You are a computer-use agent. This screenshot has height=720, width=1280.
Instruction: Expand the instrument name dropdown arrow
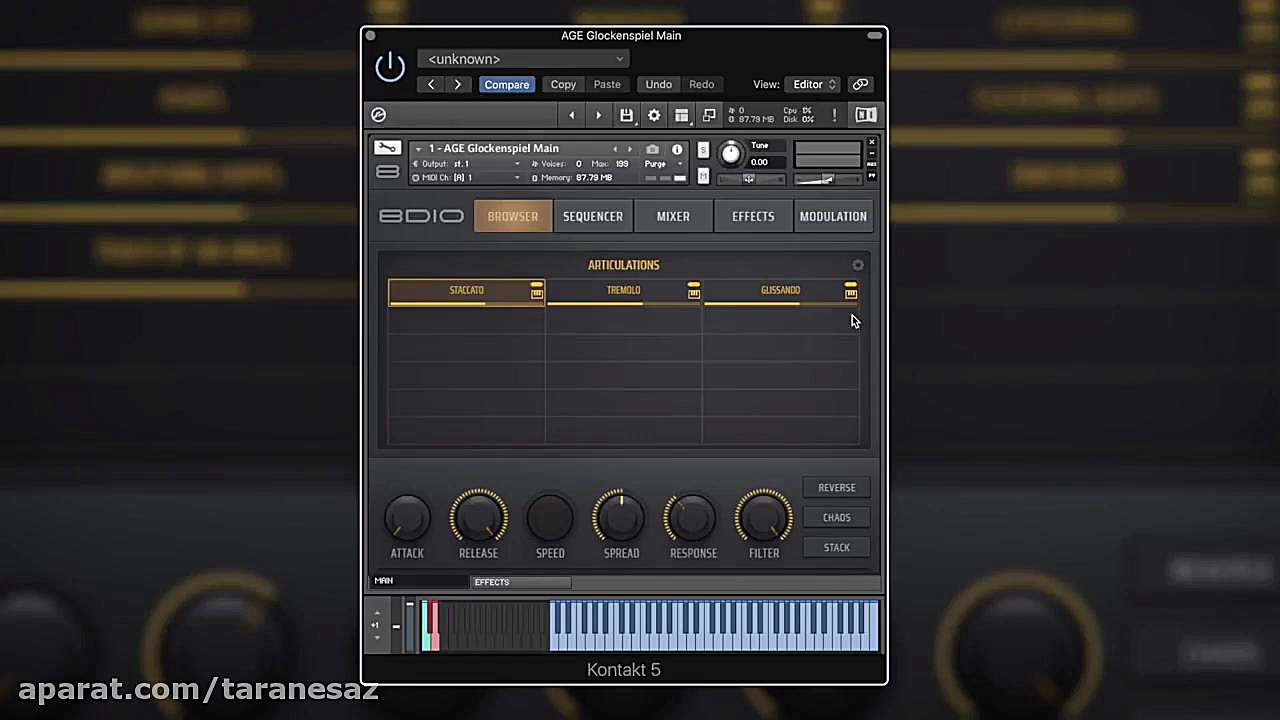(x=418, y=149)
